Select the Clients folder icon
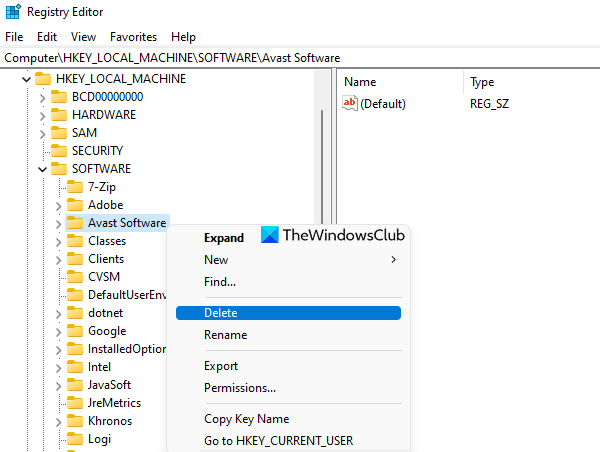The image size is (600, 452). (x=75, y=259)
